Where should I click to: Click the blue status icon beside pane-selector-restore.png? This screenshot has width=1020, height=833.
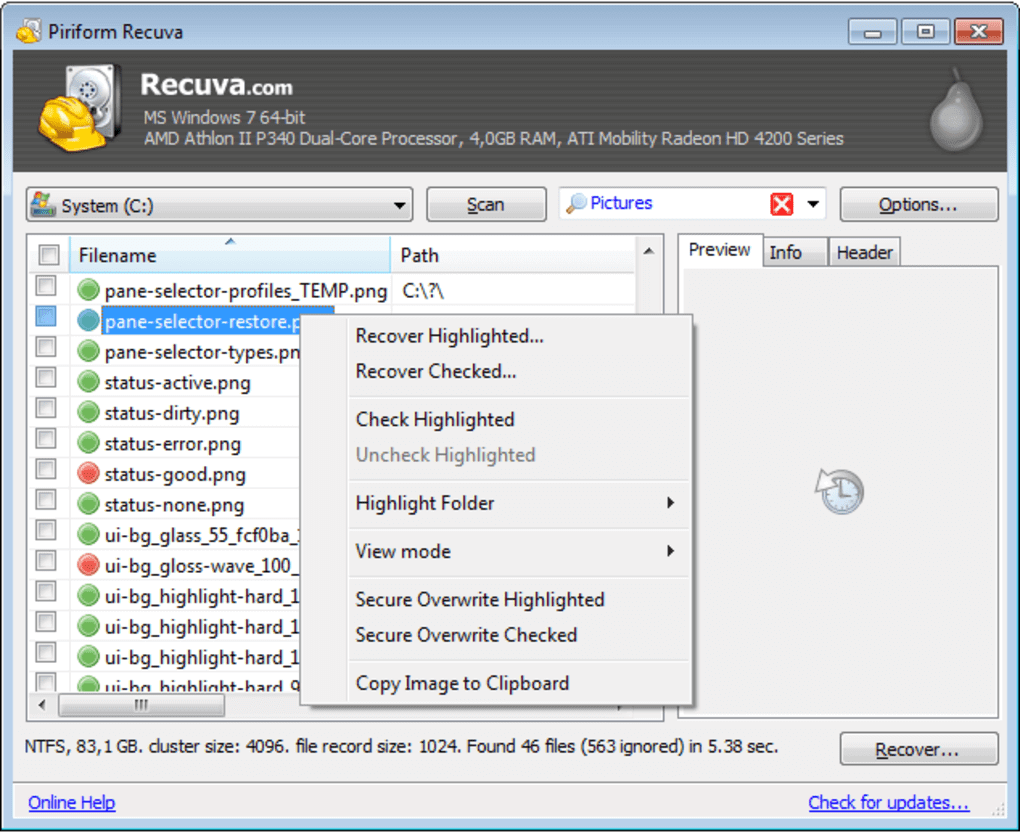(88, 321)
